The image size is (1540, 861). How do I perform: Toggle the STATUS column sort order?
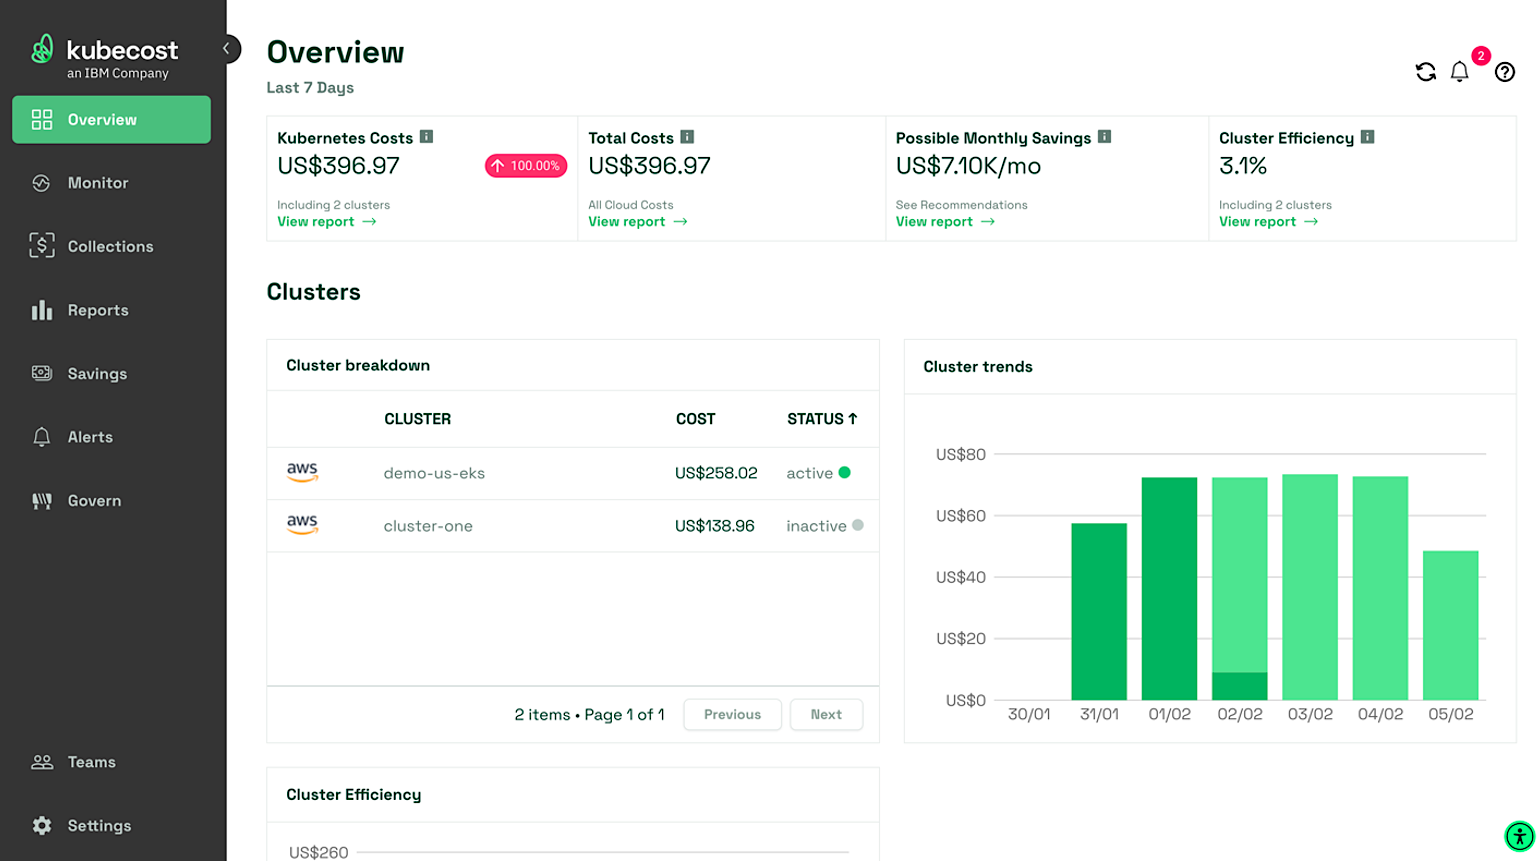pyautogui.click(x=821, y=419)
